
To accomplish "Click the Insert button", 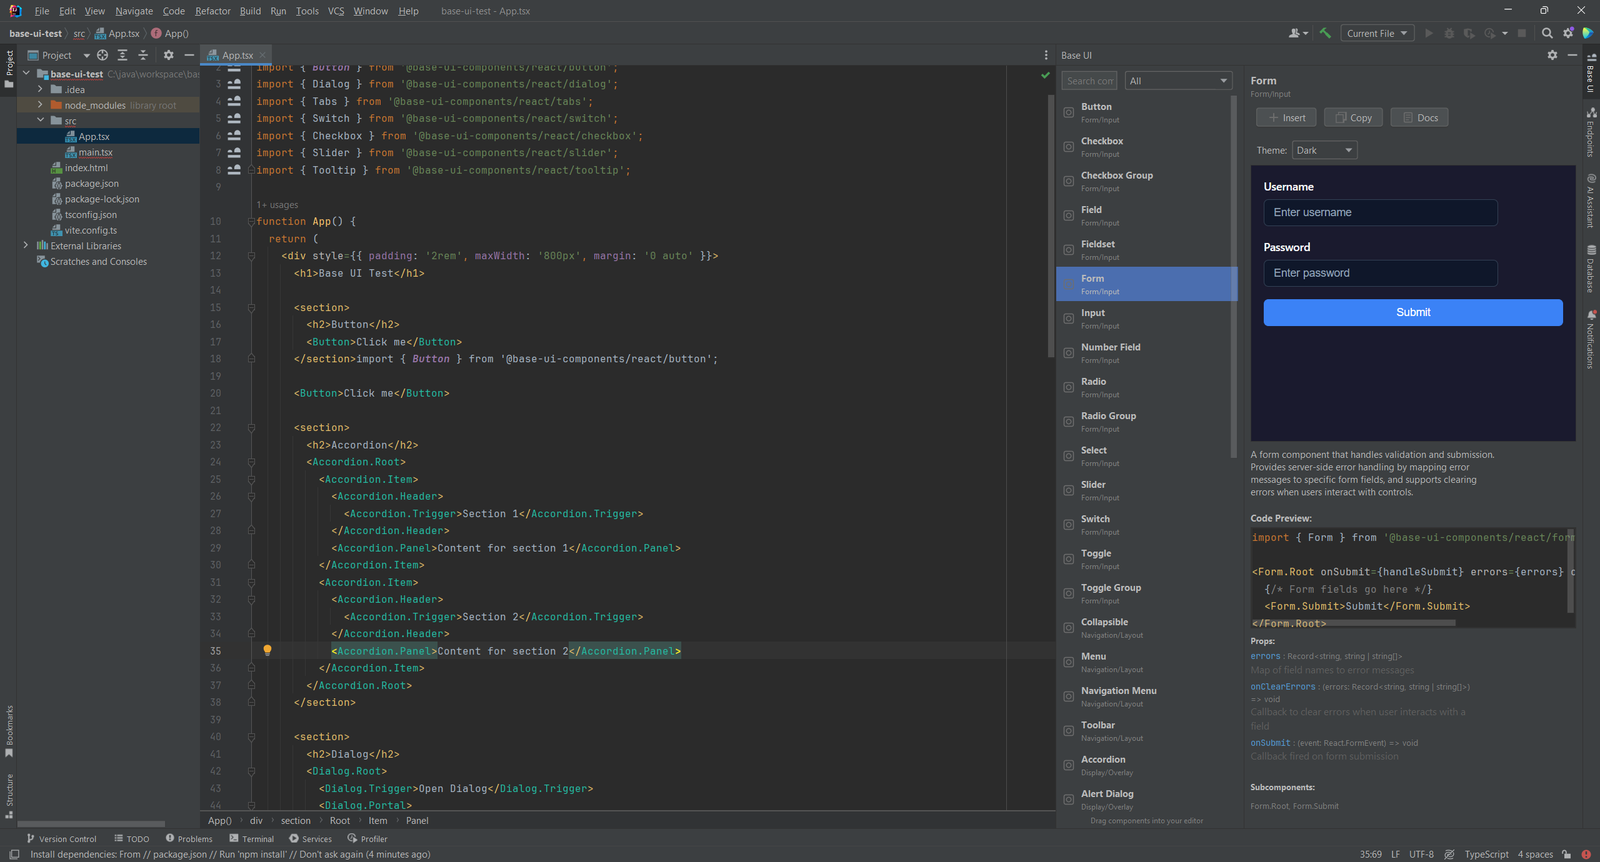I will coord(1286,118).
